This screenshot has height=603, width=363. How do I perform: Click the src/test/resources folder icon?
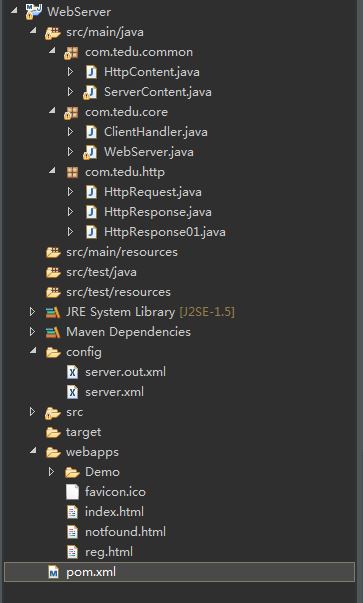[x=53, y=292]
